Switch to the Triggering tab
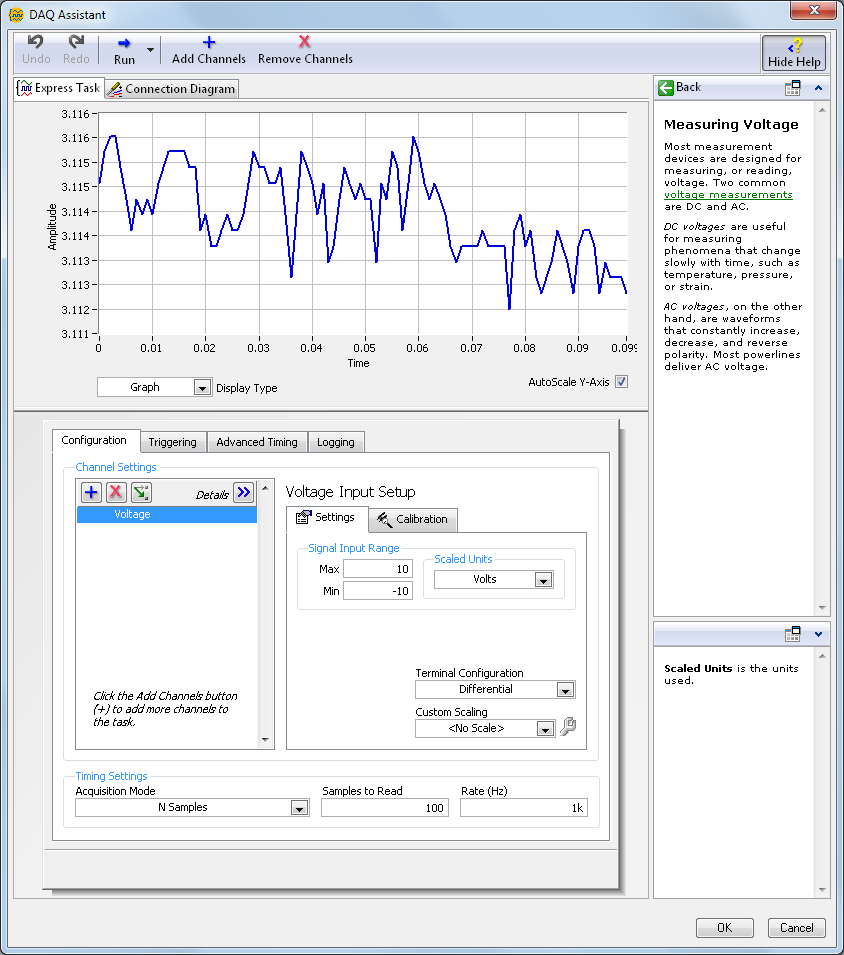844x955 pixels. (173, 442)
